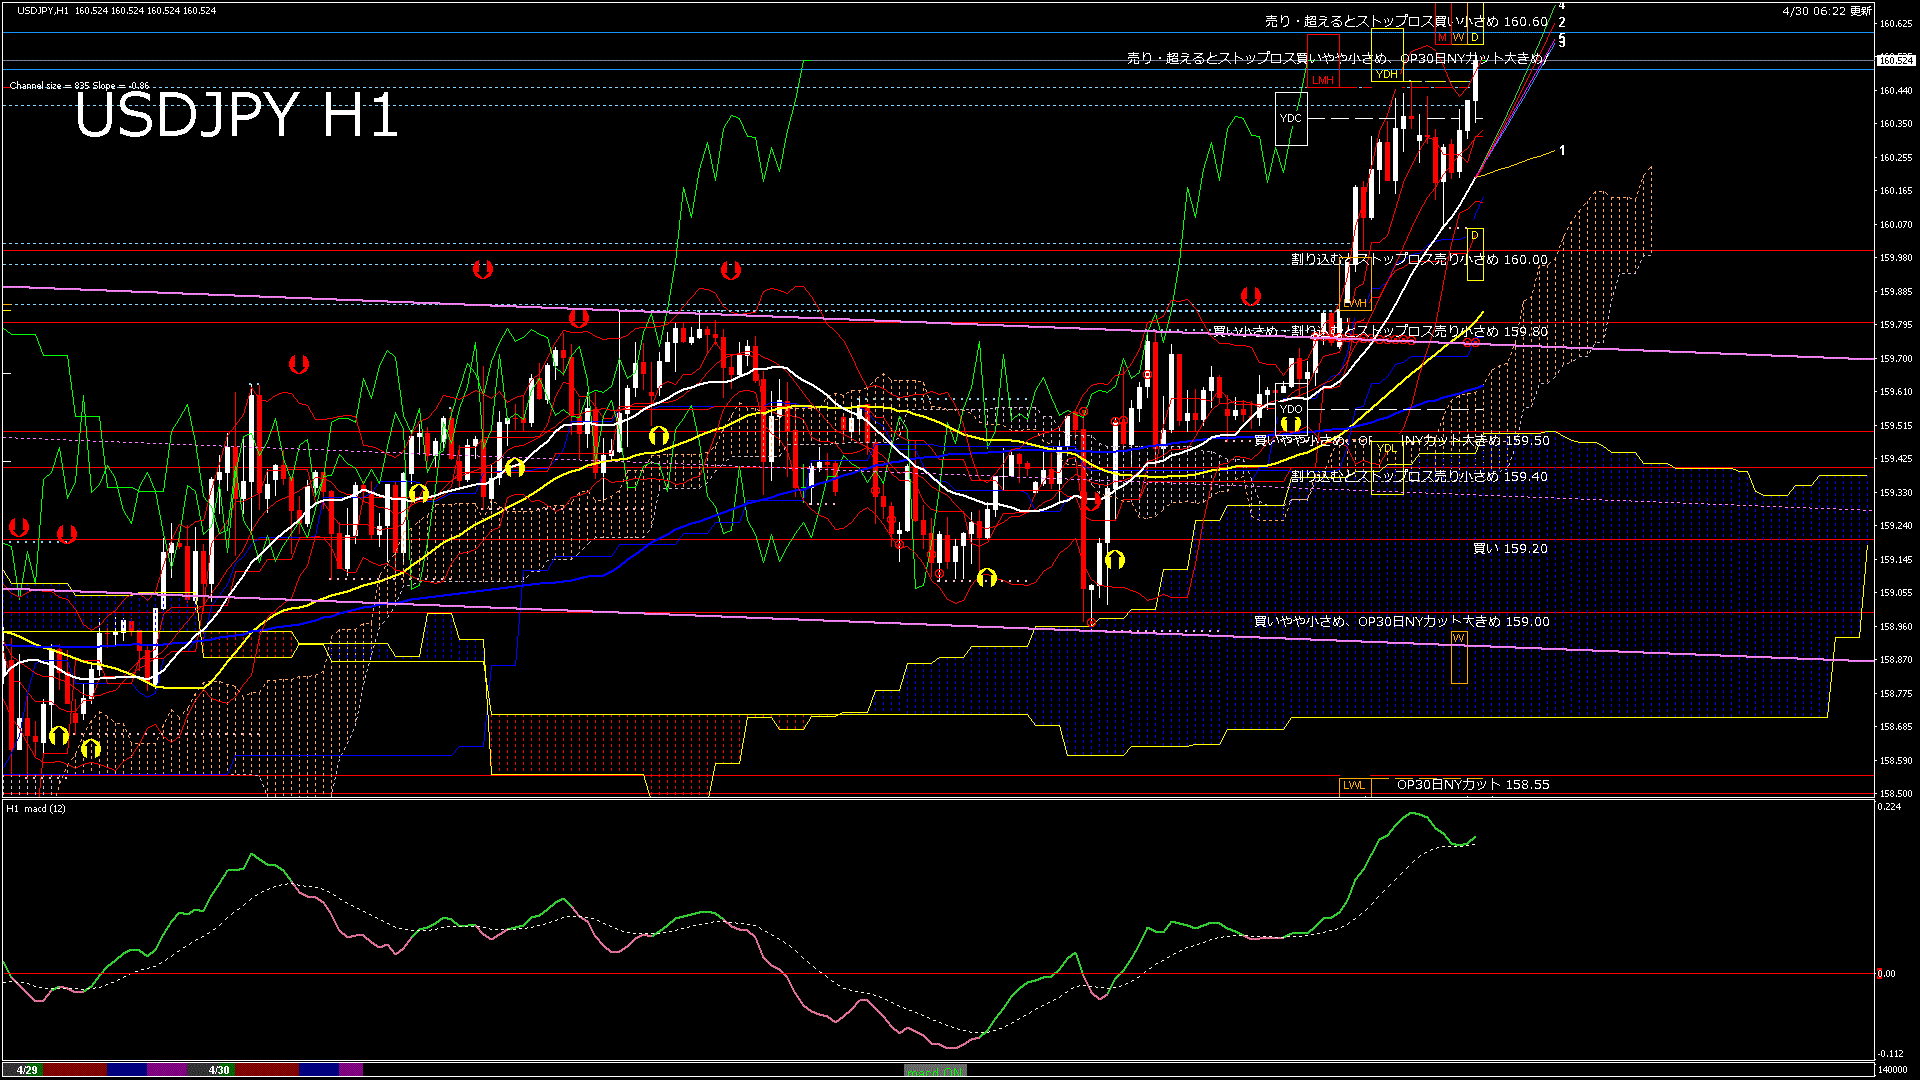The height and width of the screenshot is (1080, 1920).
Task: Click the rightmost red down-arrow signal
Action: tap(1250, 296)
